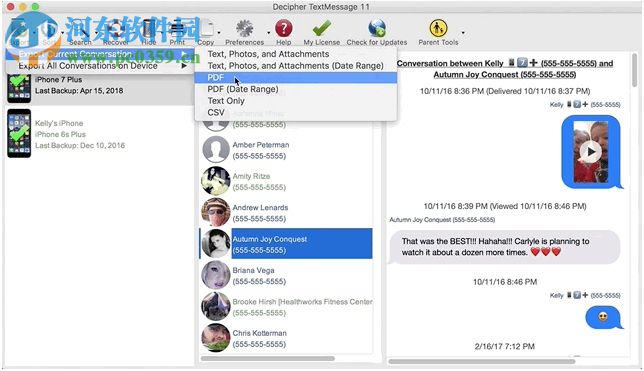Click Amber Peterman's placeholder avatar
This screenshot has height=371, width=644.
coord(216,150)
